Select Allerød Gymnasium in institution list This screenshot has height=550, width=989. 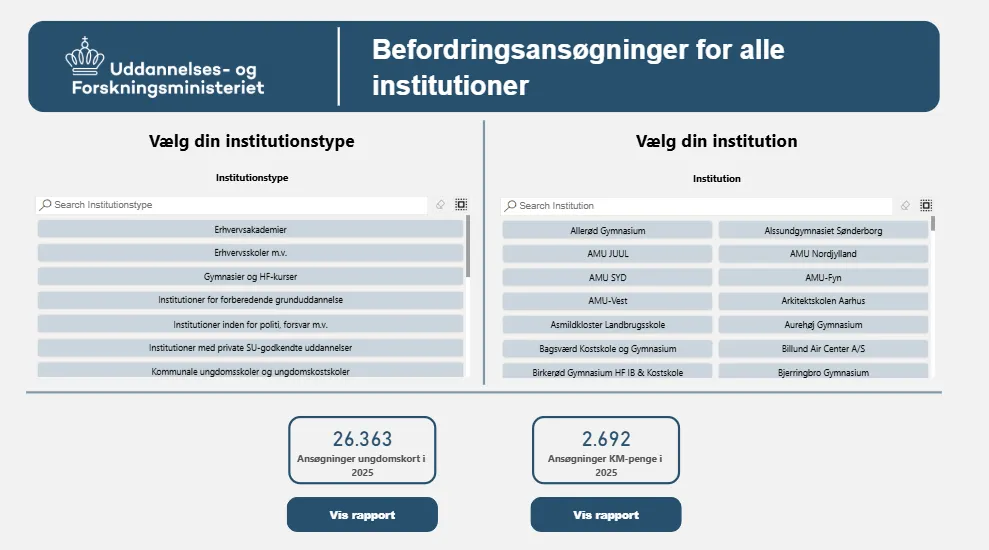607,230
